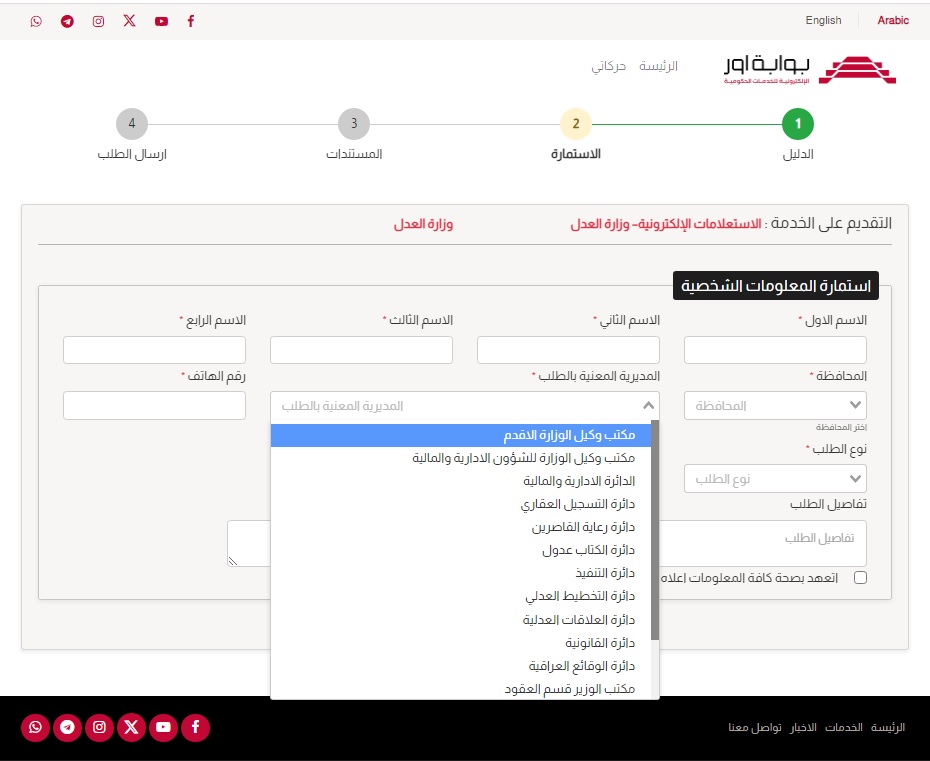Switch language to Arabic
This screenshot has height=761, width=930.
893,20
